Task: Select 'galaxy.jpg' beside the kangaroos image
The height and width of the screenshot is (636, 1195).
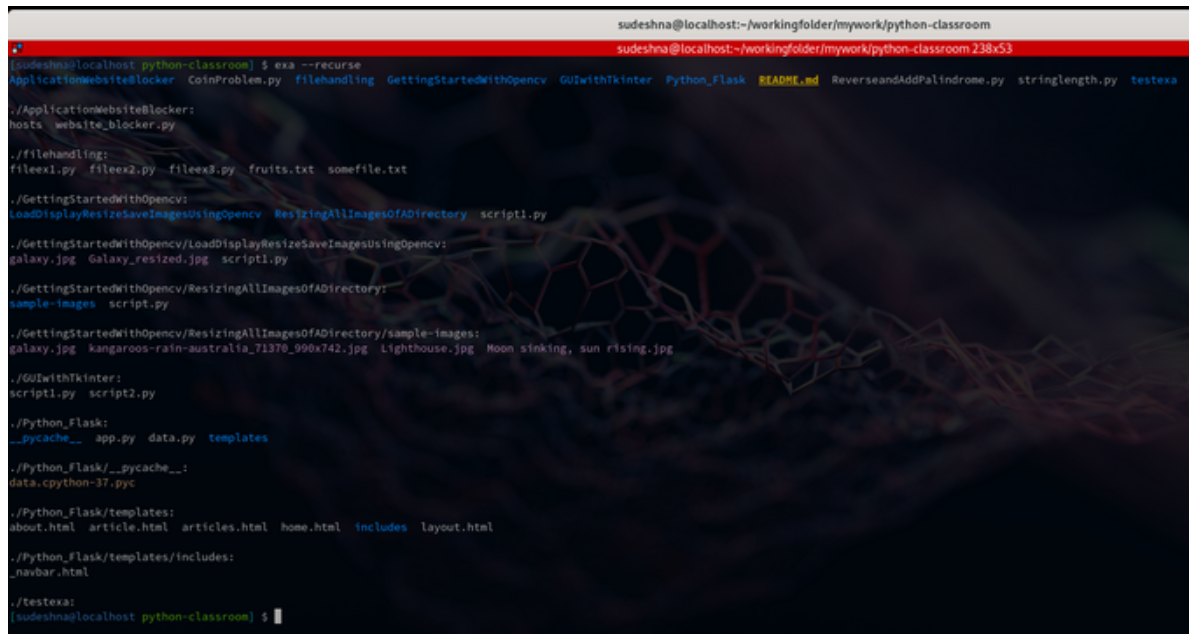Action: click(x=42, y=349)
